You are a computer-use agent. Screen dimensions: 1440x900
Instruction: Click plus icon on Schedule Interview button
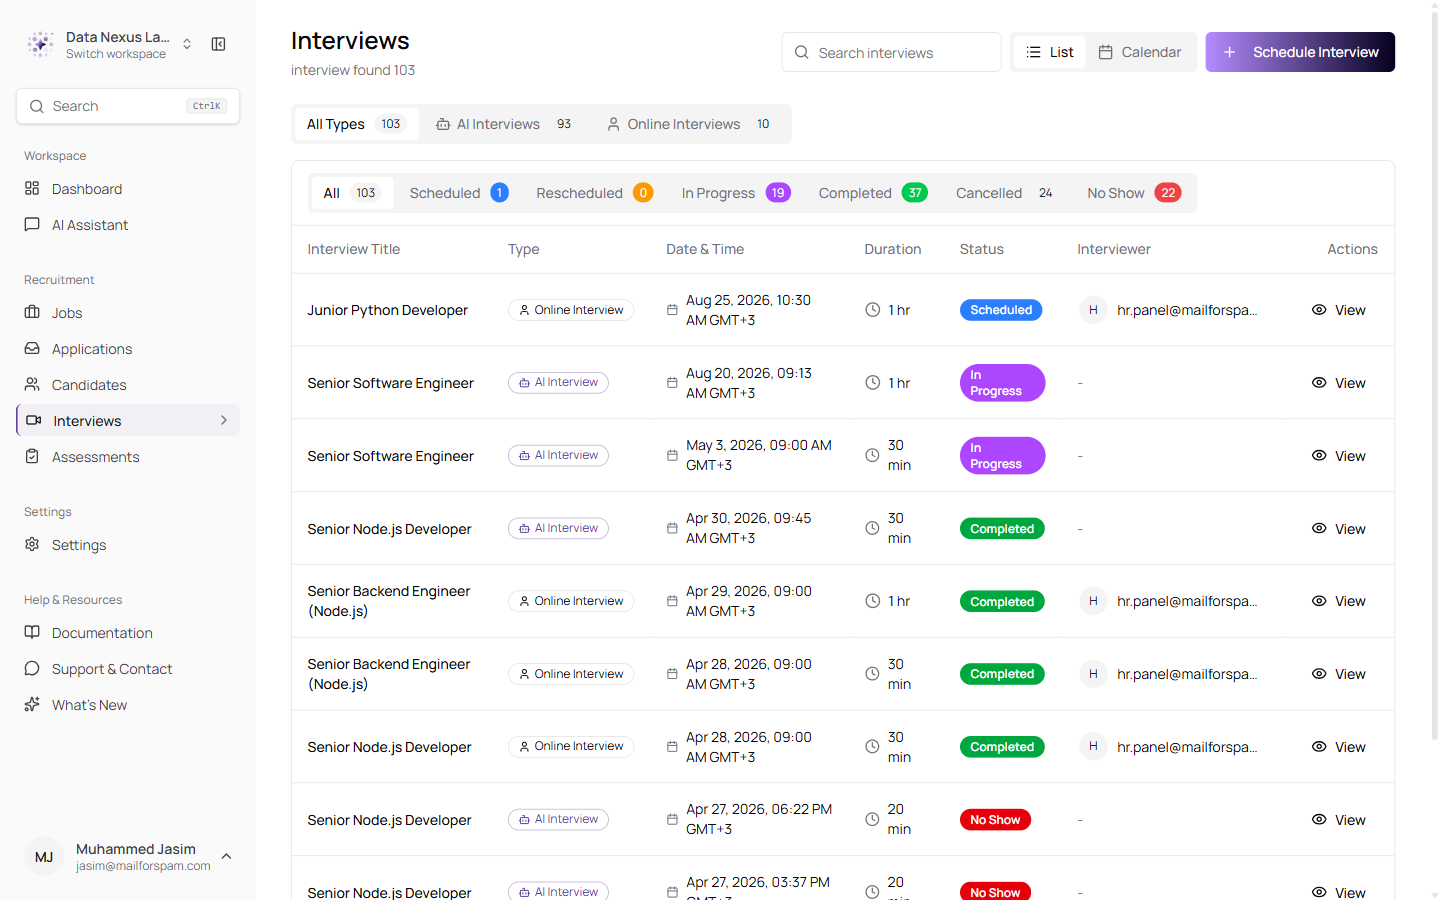tap(1230, 52)
